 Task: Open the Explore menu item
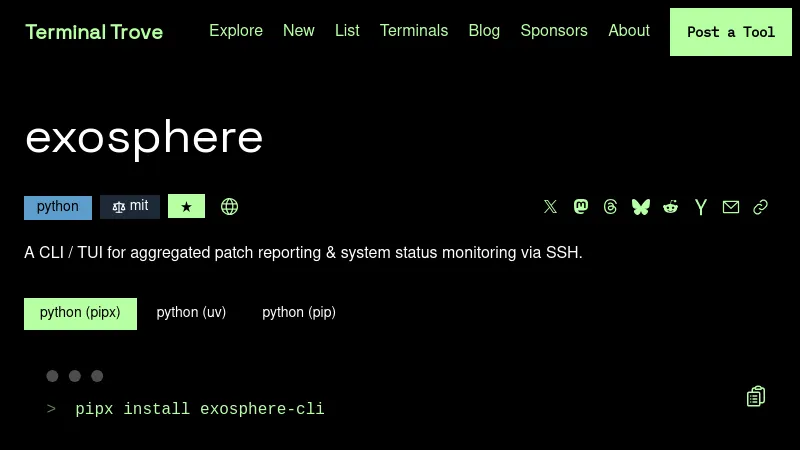point(236,31)
